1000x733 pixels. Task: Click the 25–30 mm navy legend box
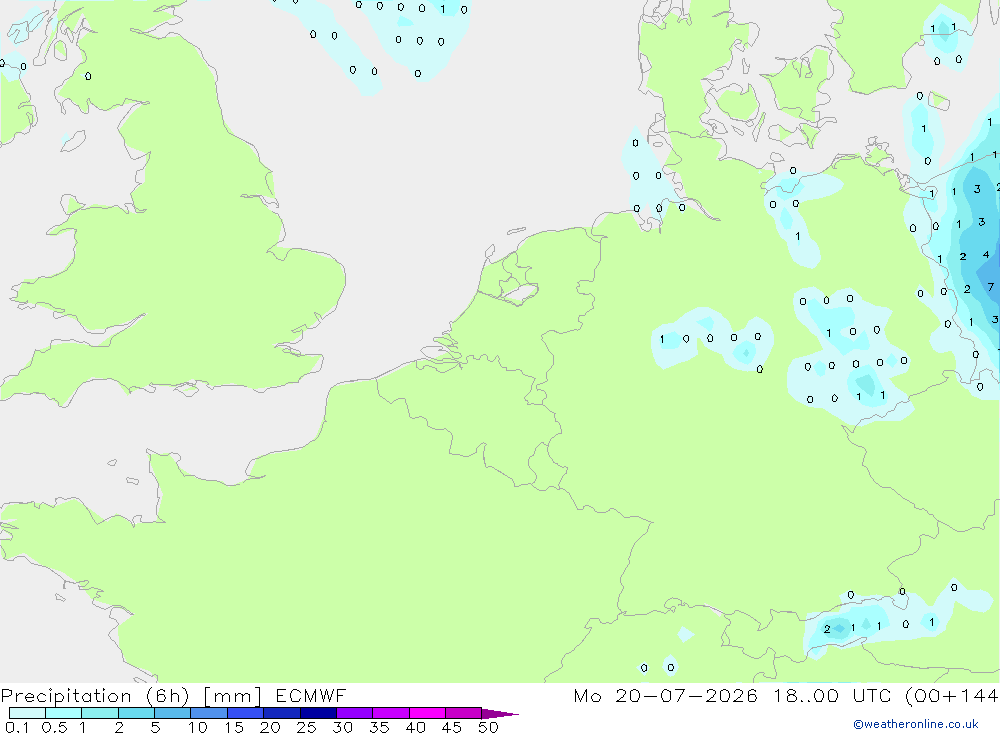[x=318, y=713]
